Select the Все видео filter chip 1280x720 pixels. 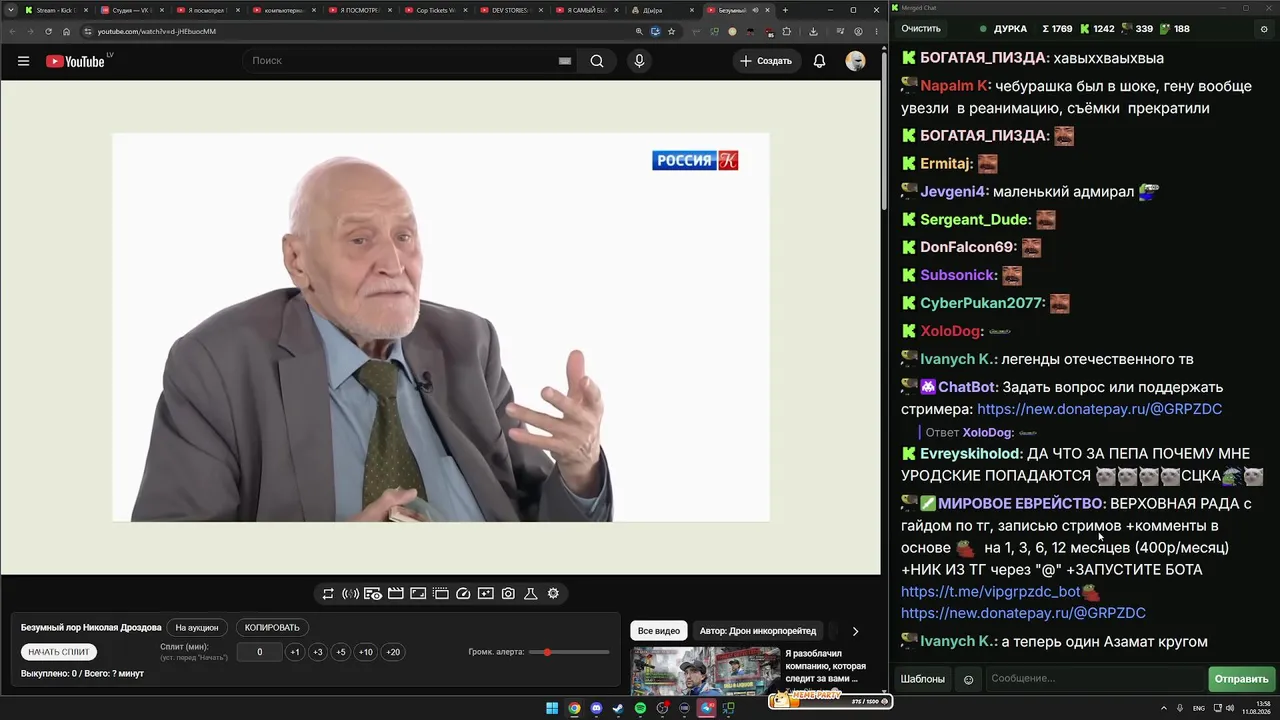tap(659, 631)
